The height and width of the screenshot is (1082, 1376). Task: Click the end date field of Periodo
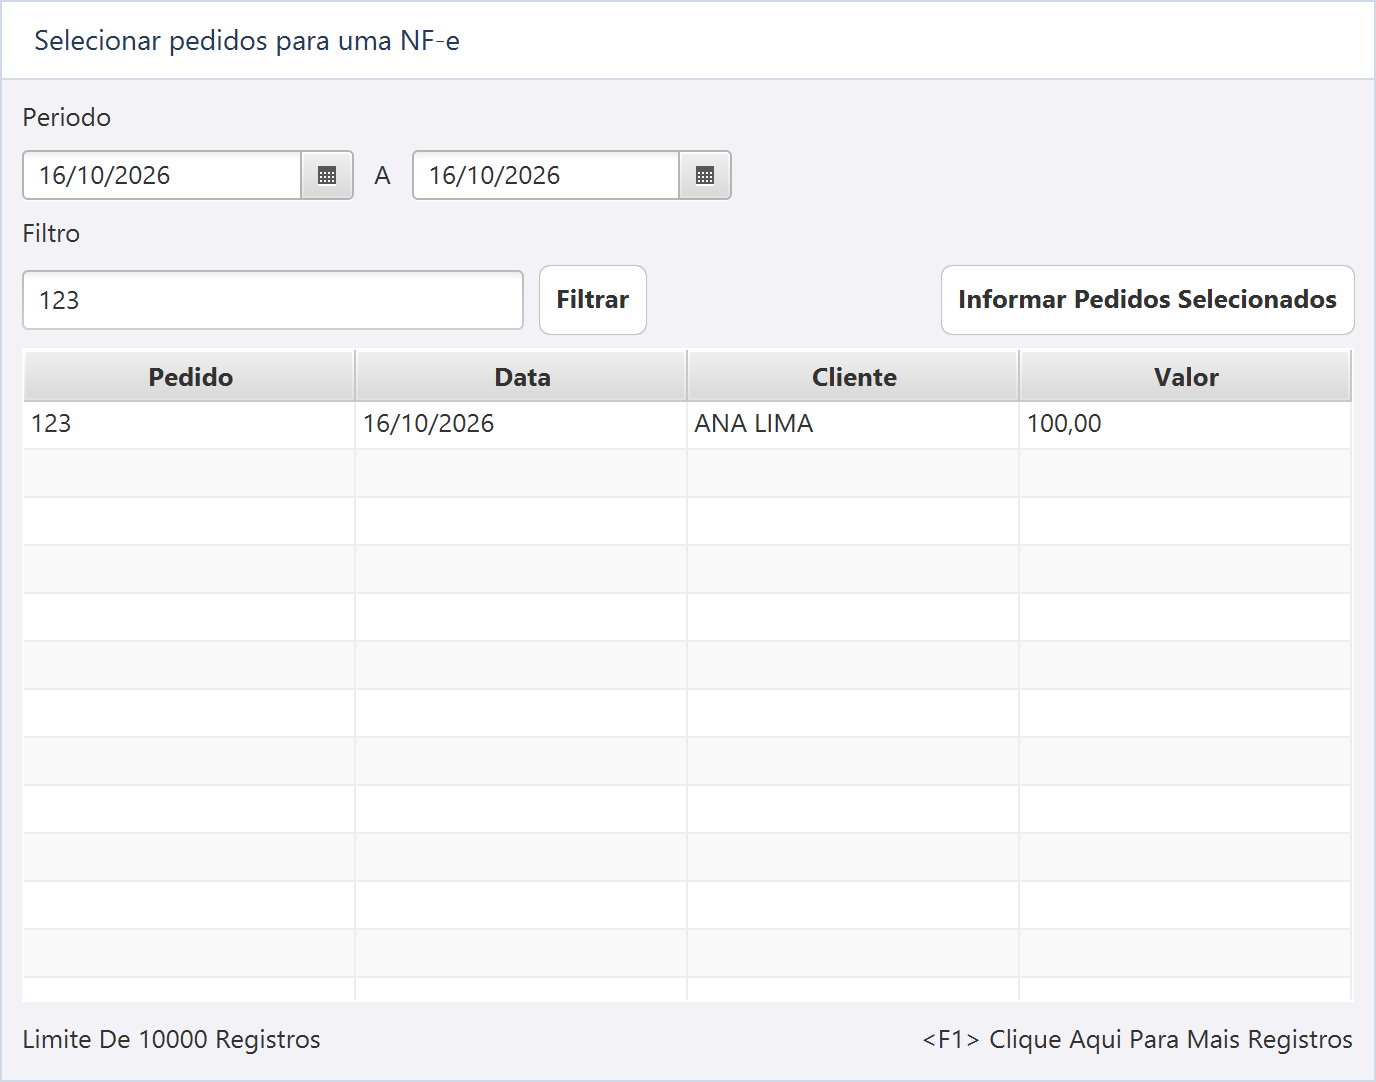546,175
